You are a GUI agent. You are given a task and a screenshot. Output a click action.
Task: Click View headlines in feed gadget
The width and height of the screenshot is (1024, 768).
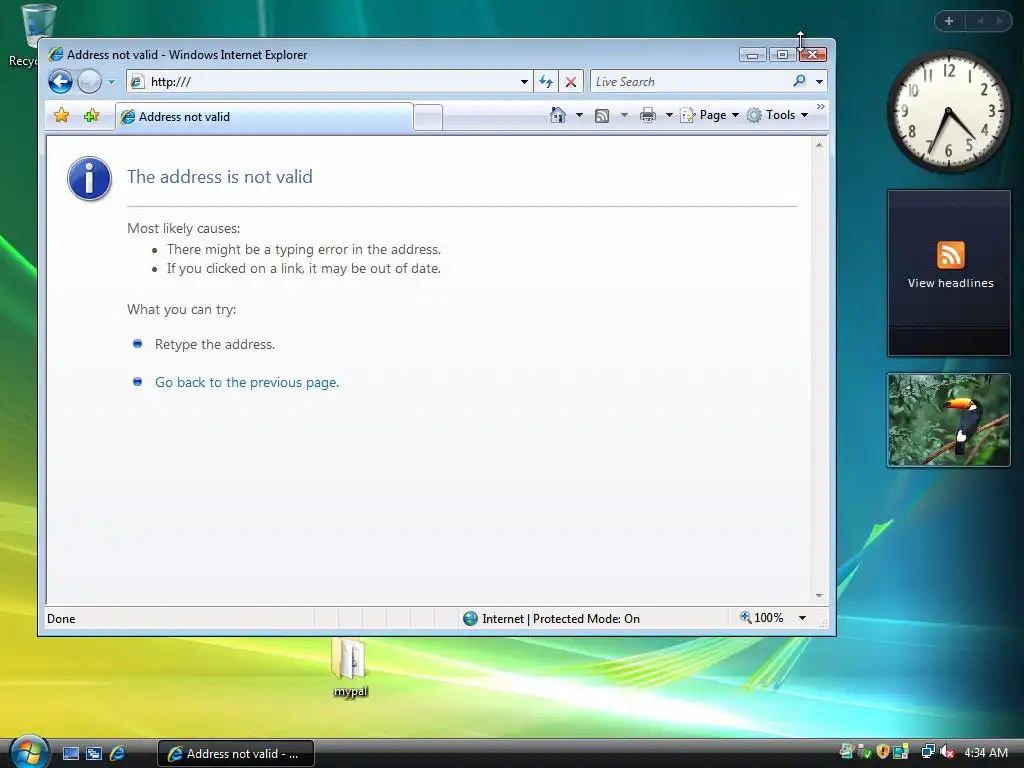pyautogui.click(x=950, y=283)
